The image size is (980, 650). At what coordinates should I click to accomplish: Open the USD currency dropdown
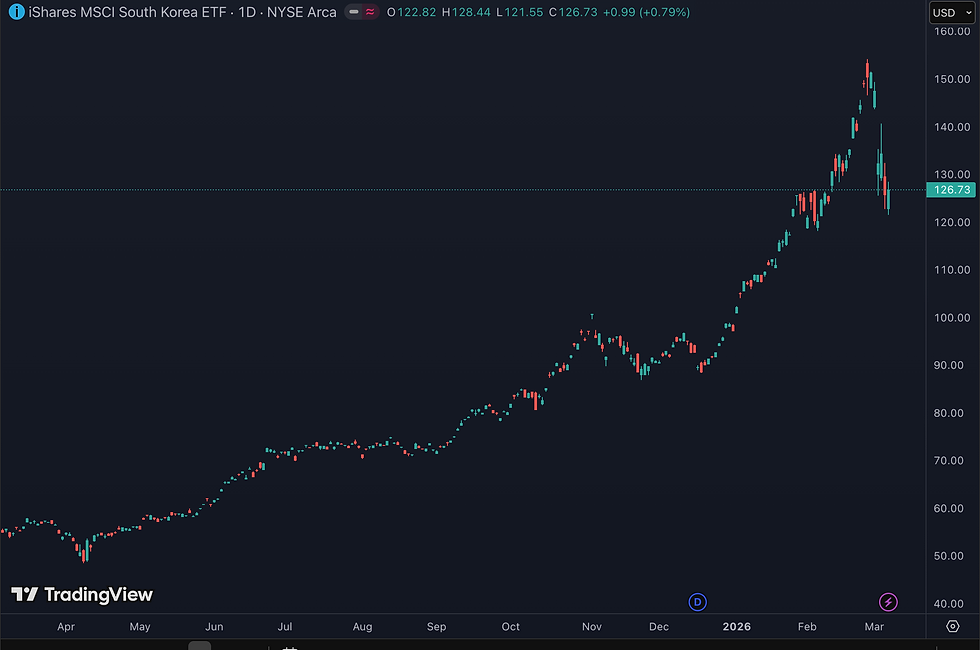952,12
